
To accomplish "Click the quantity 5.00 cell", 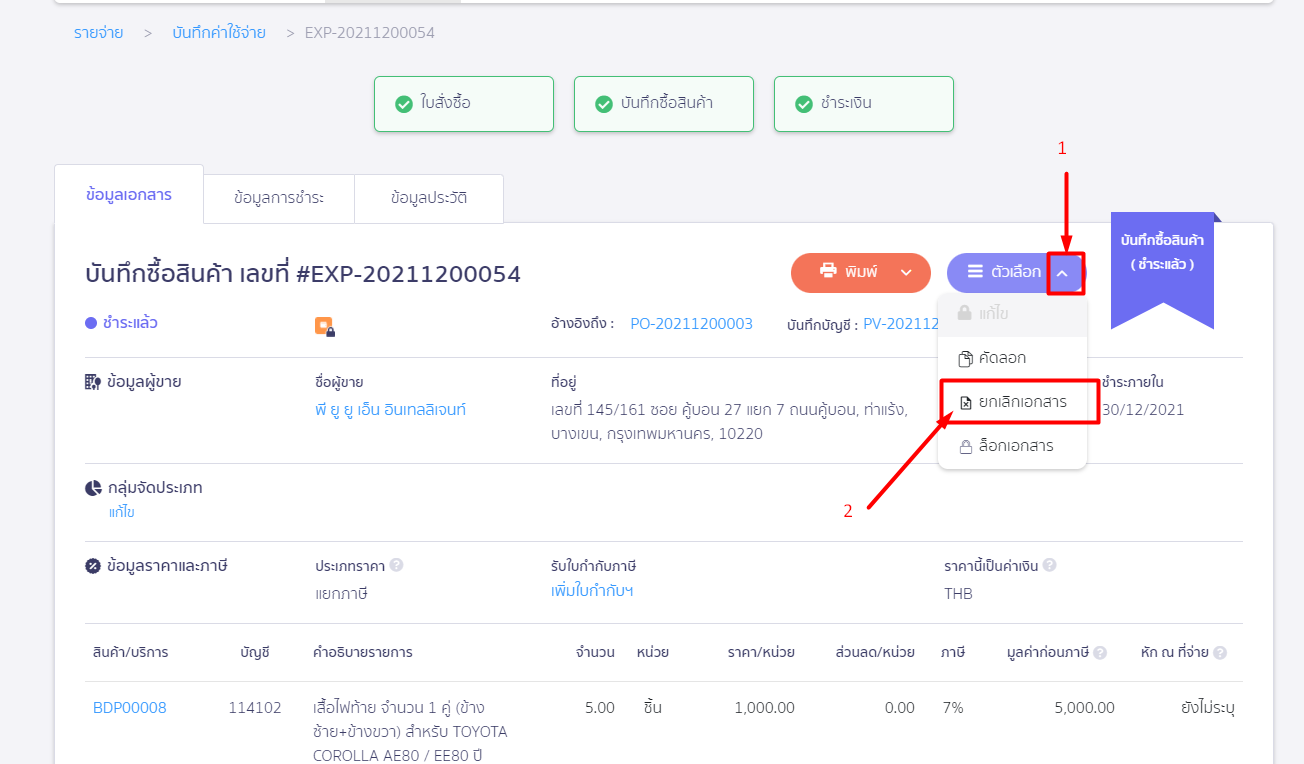I will [599, 708].
